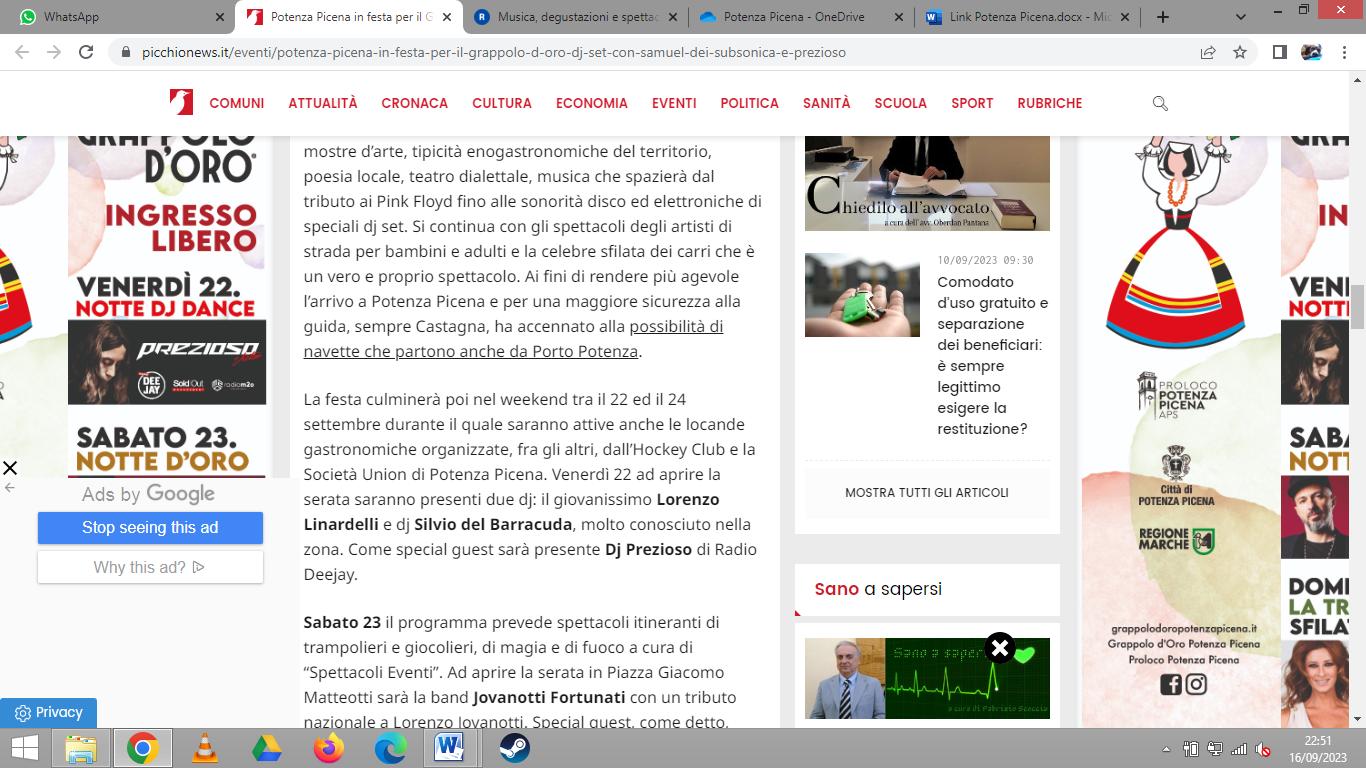Launch Firefox from the taskbar
The height and width of the screenshot is (768, 1366).
click(x=328, y=748)
